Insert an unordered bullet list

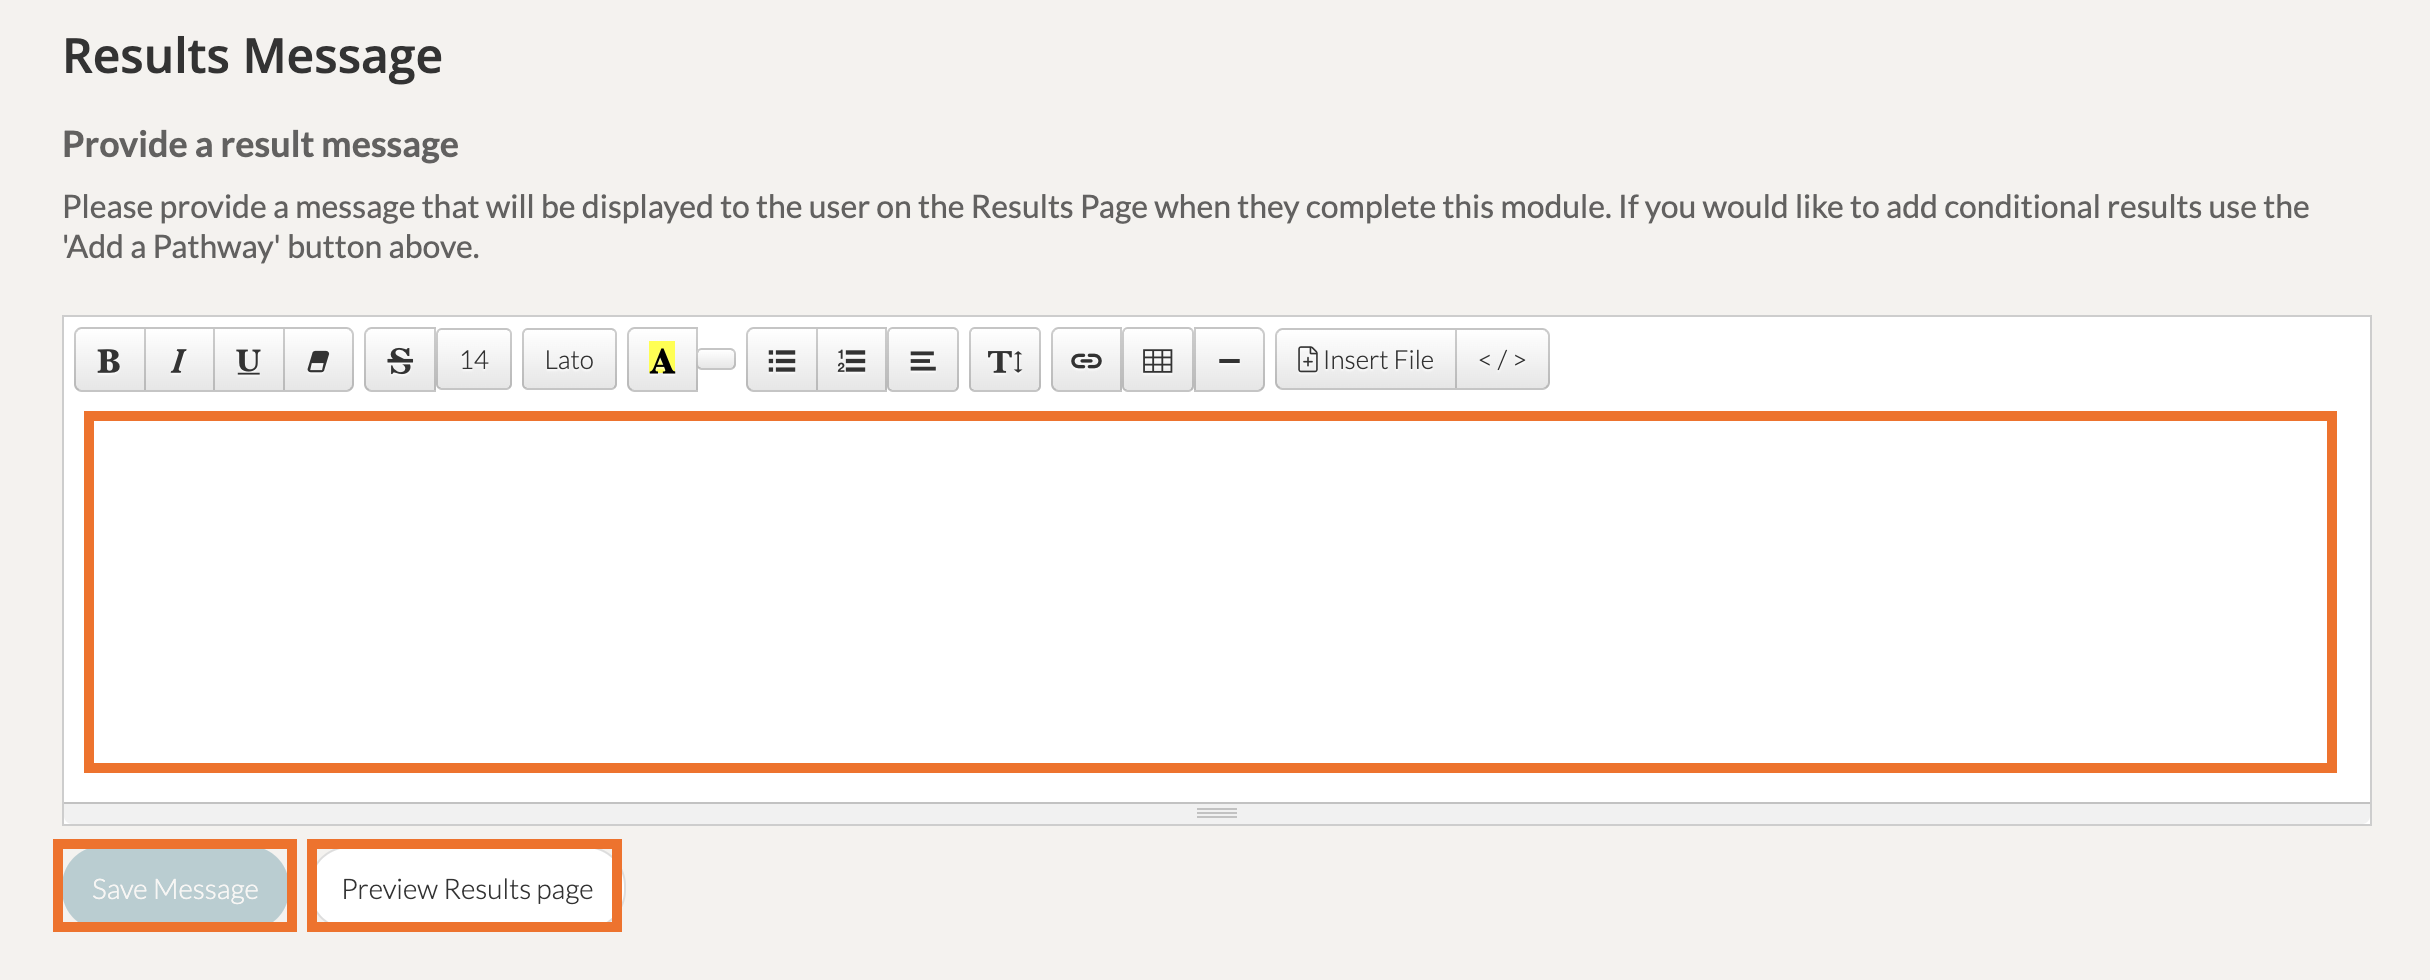(x=782, y=360)
